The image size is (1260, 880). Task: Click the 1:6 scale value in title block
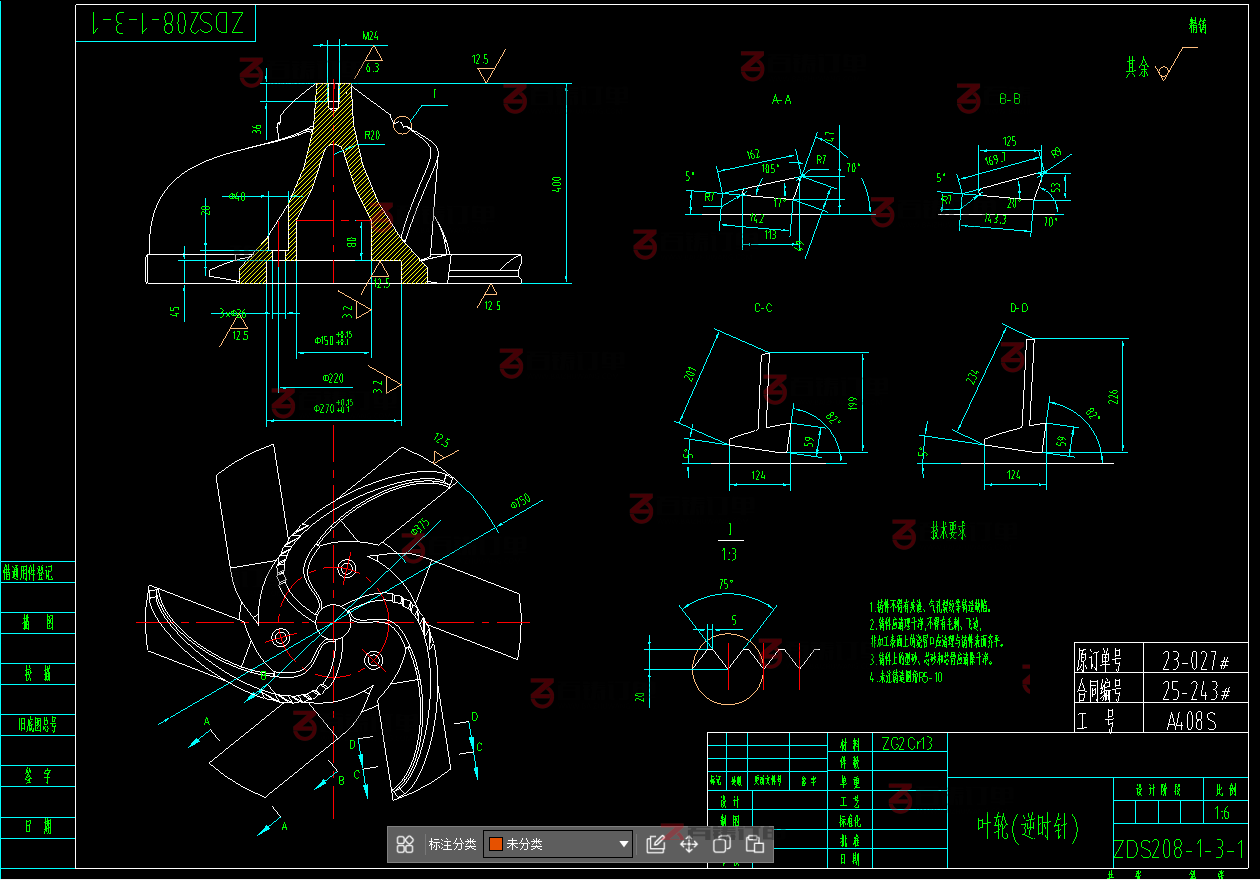(x=1221, y=814)
